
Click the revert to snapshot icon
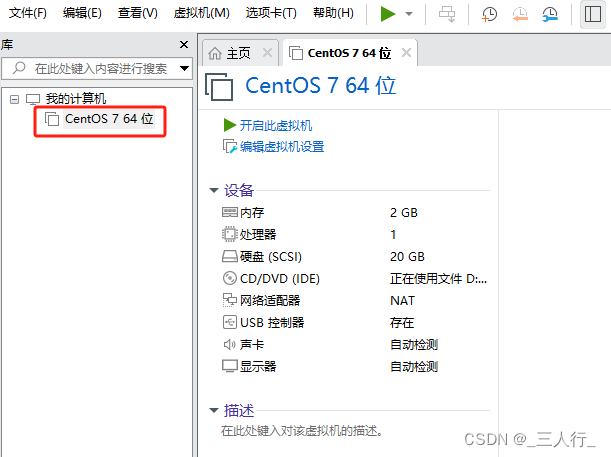pyautogui.click(x=520, y=14)
